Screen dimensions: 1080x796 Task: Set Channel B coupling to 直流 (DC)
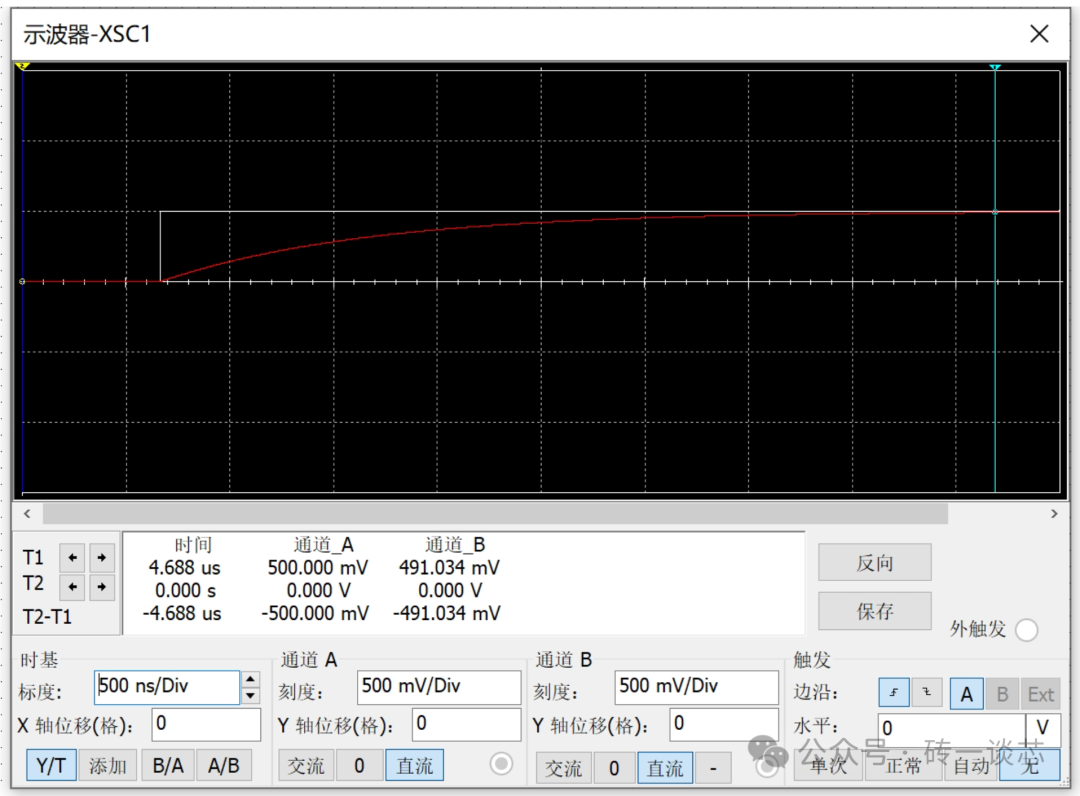[665, 768]
